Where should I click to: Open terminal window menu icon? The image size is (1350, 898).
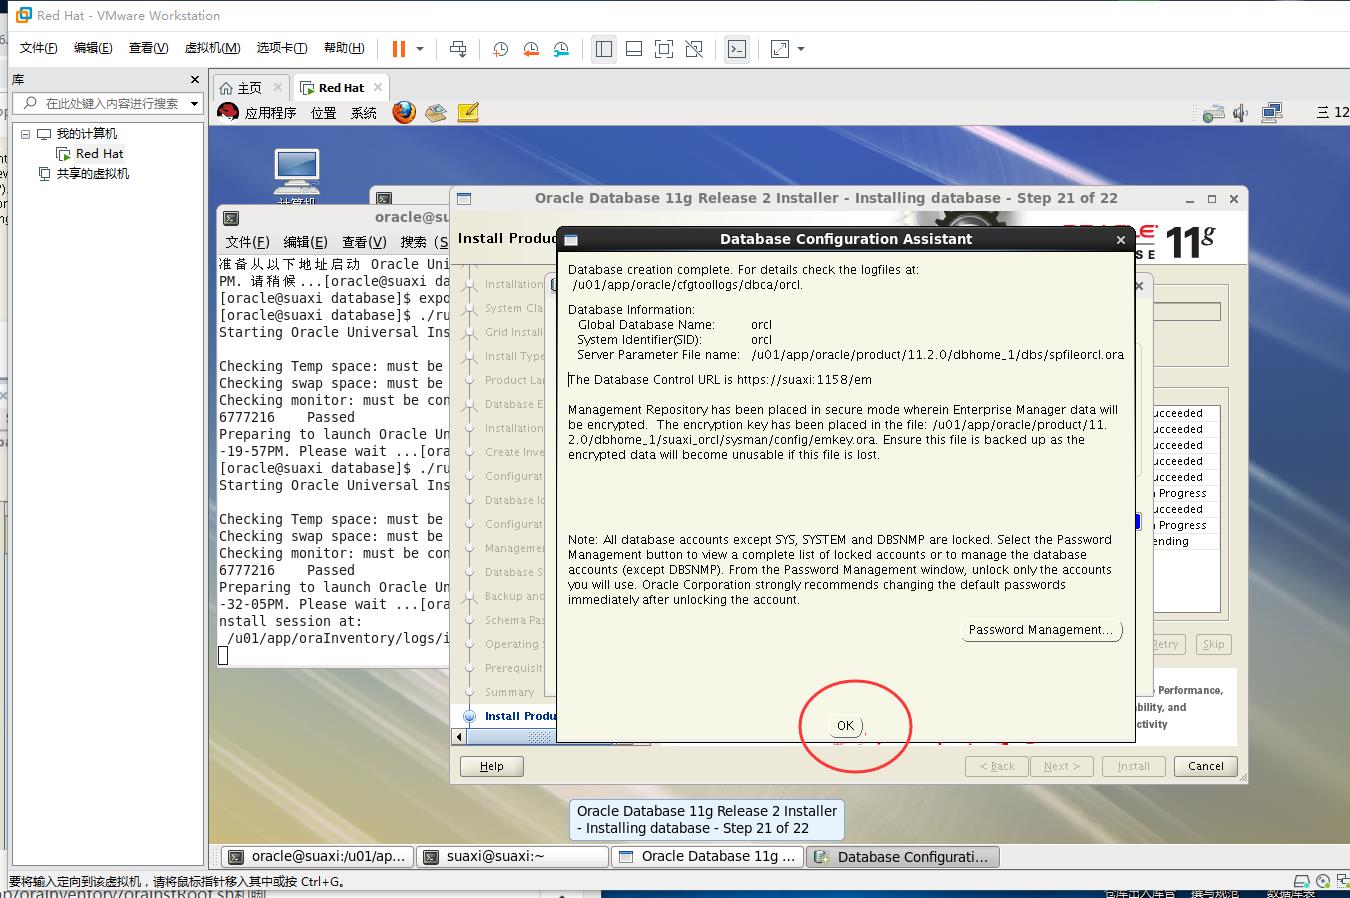click(x=231, y=218)
